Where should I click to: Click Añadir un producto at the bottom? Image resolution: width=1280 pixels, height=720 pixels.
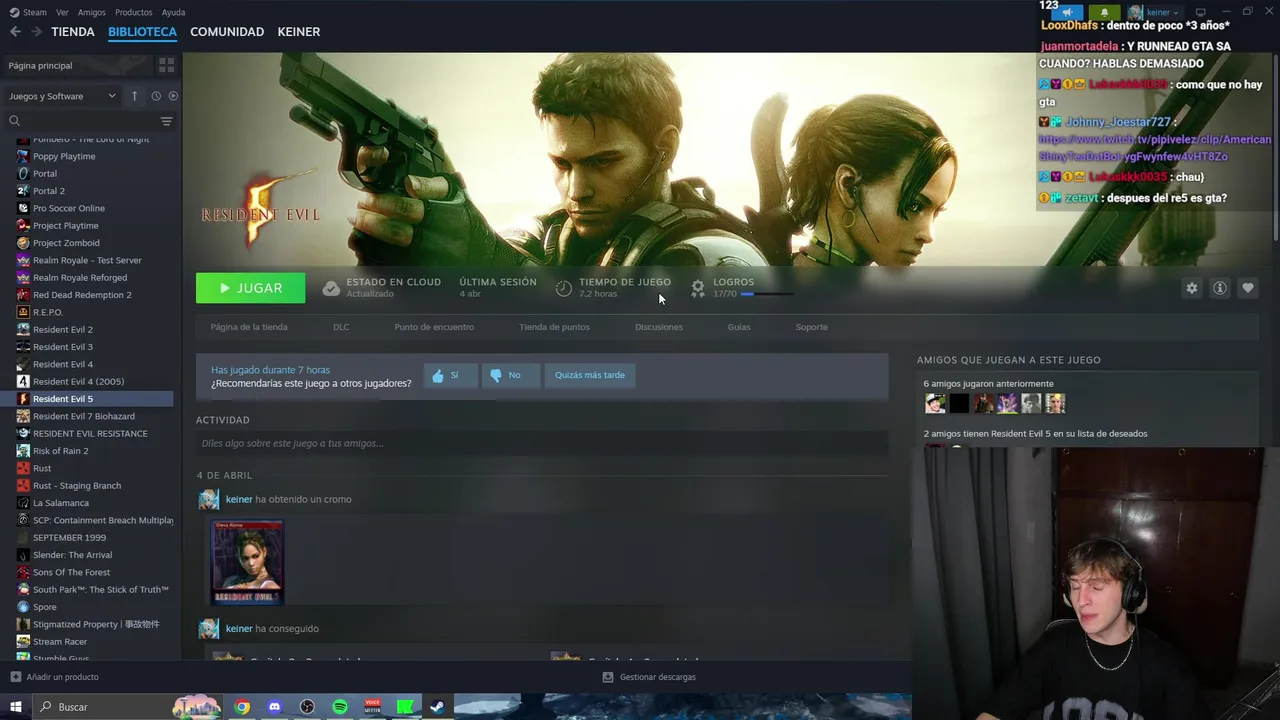pyautogui.click(x=54, y=677)
